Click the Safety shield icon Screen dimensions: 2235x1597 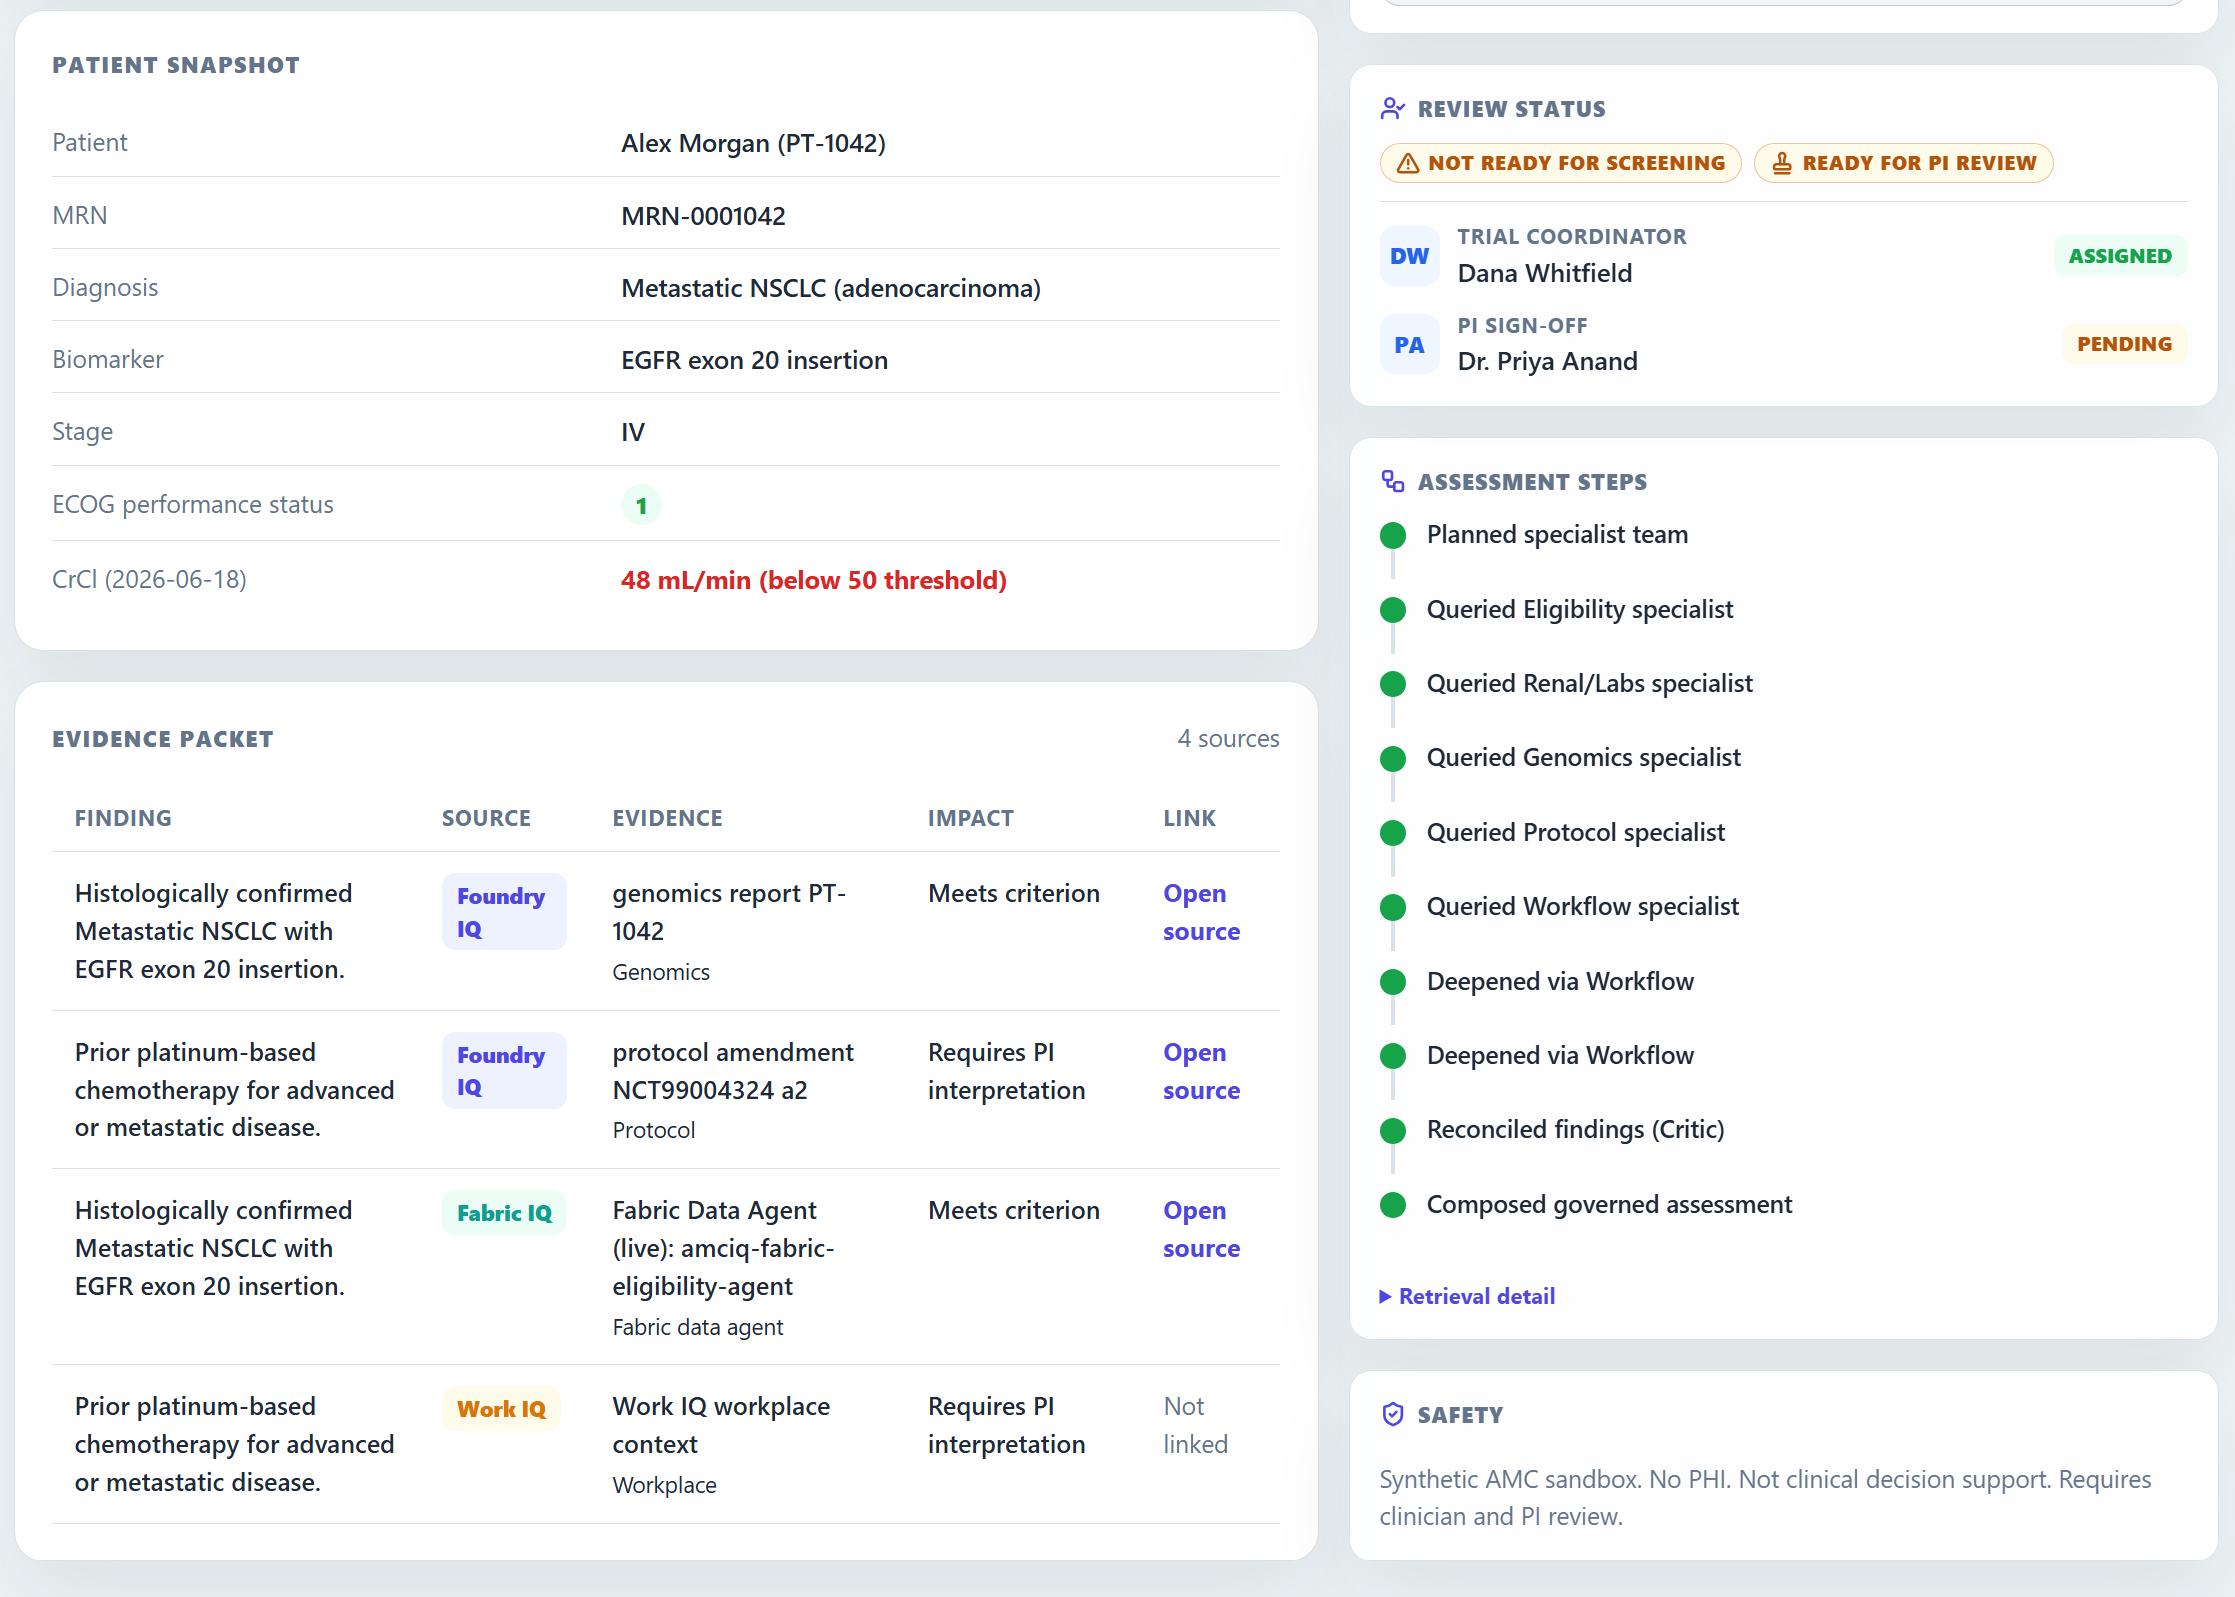pos(1392,1414)
